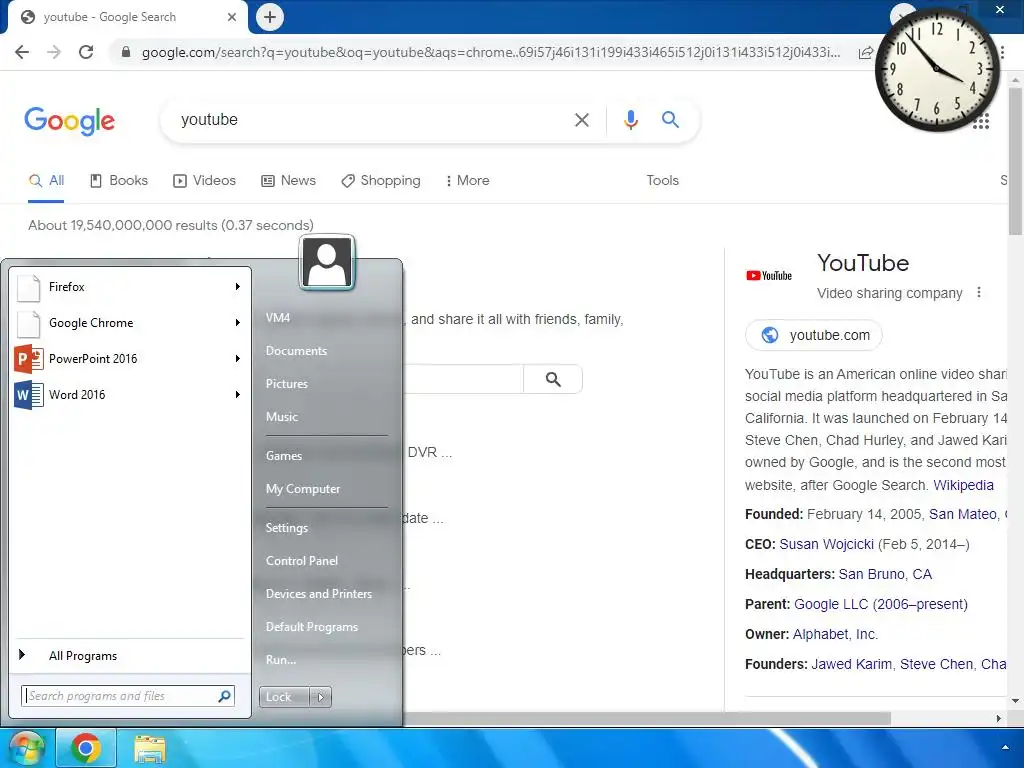Open File Explorer from the taskbar
This screenshot has height=768, width=1024.
tap(150, 749)
